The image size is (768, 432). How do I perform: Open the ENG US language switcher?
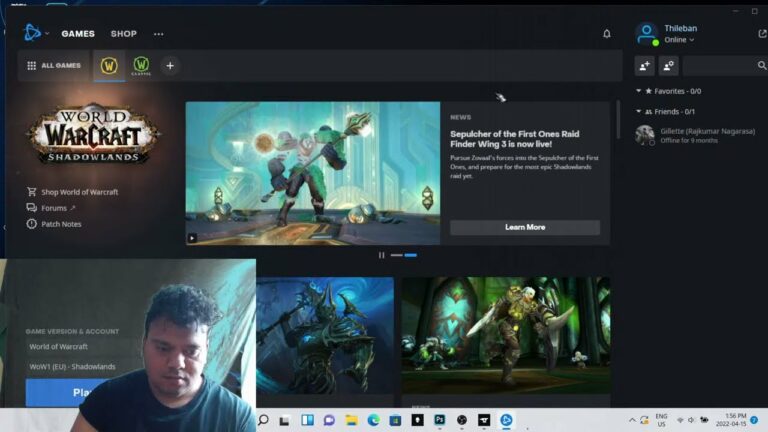[661, 420]
